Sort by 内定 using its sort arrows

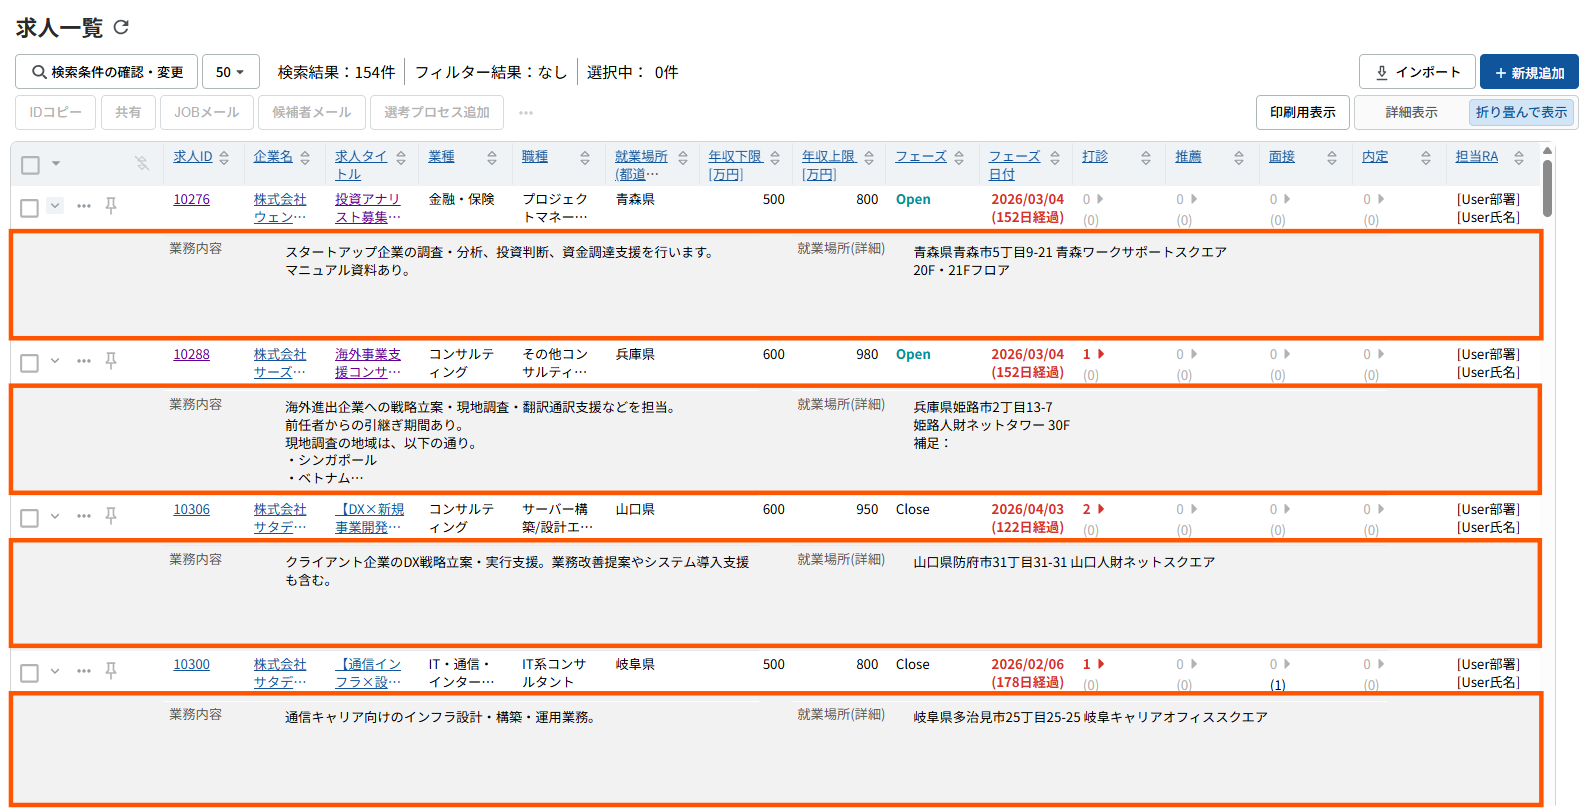1426,157
